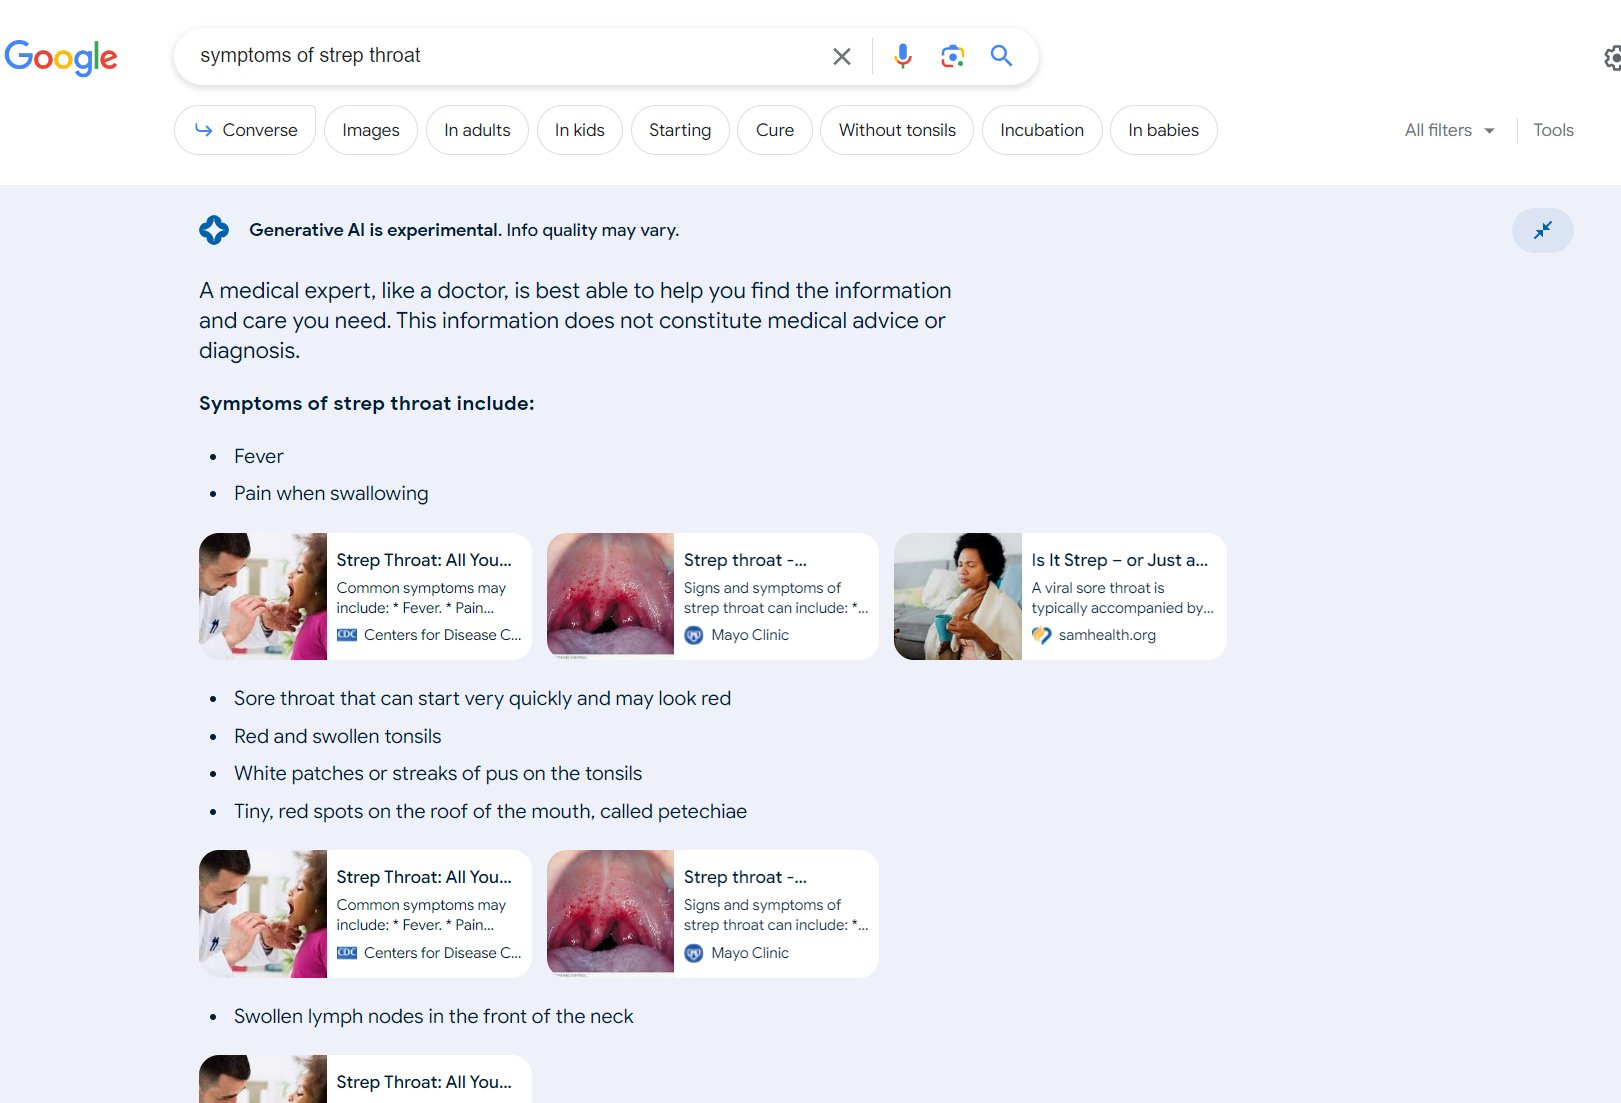Select the In babies filter chip
1621x1103 pixels.
click(1163, 130)
